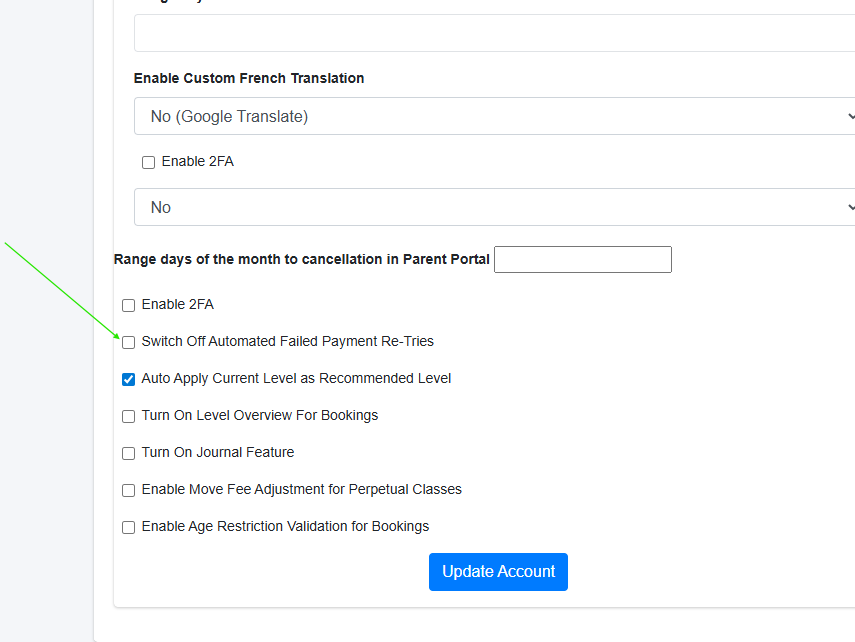Toggle the Turn On Journal Feature checkbox
This screenshot has height=642, width=855.
coord(128,453)
